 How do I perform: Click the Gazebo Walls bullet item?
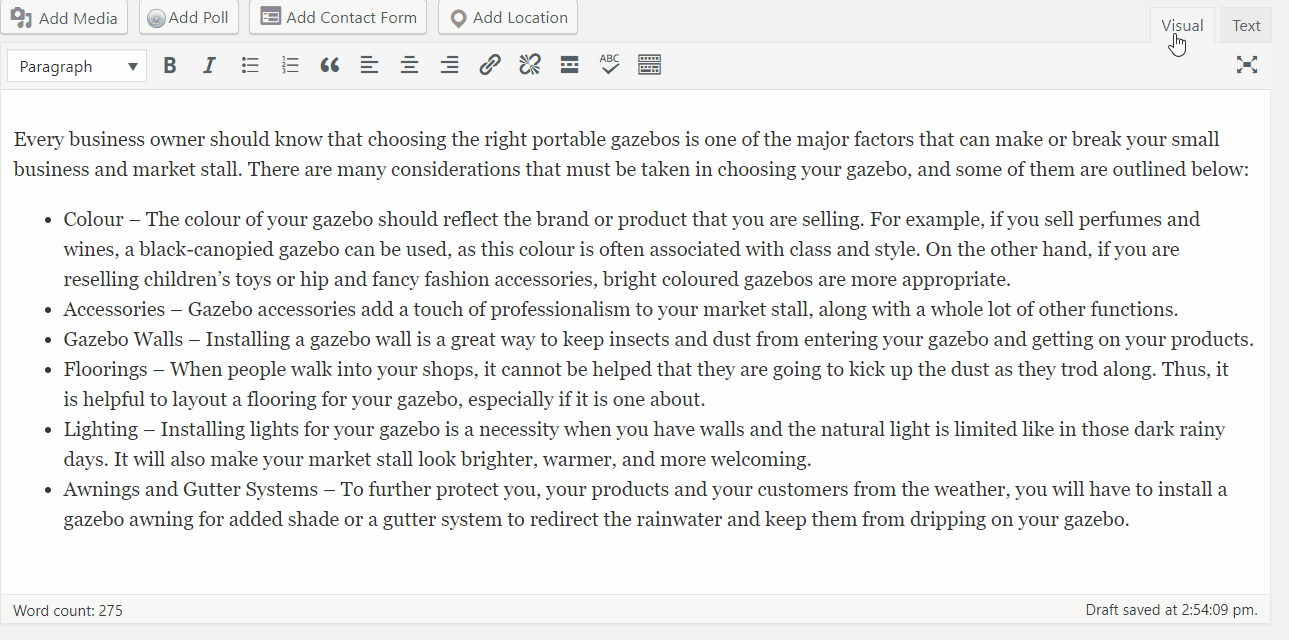pyautogui.click(x=658, y=339)
